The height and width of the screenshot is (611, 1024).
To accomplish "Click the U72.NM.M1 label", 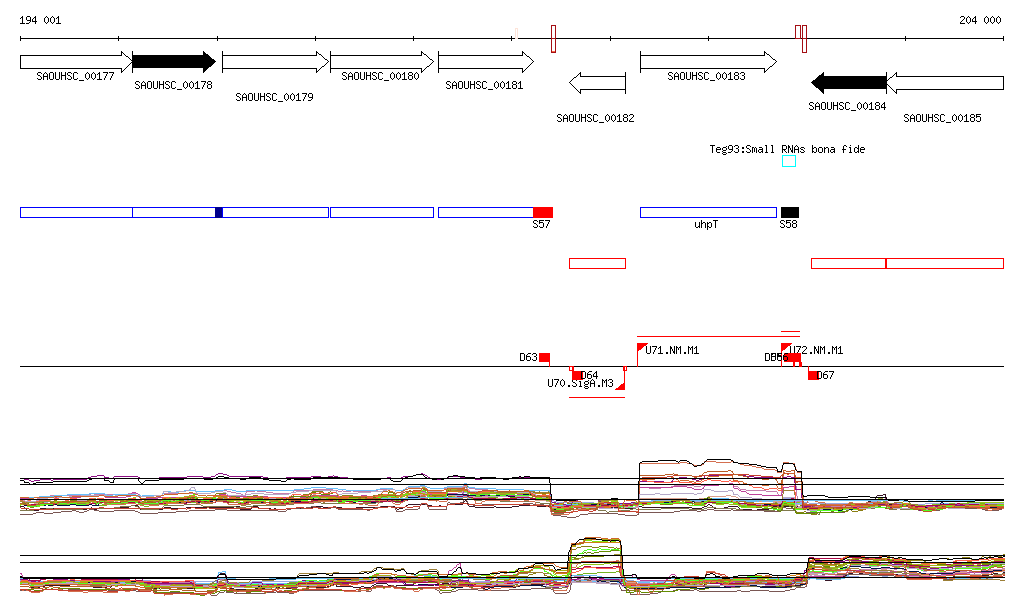I will tap(816, 351).
